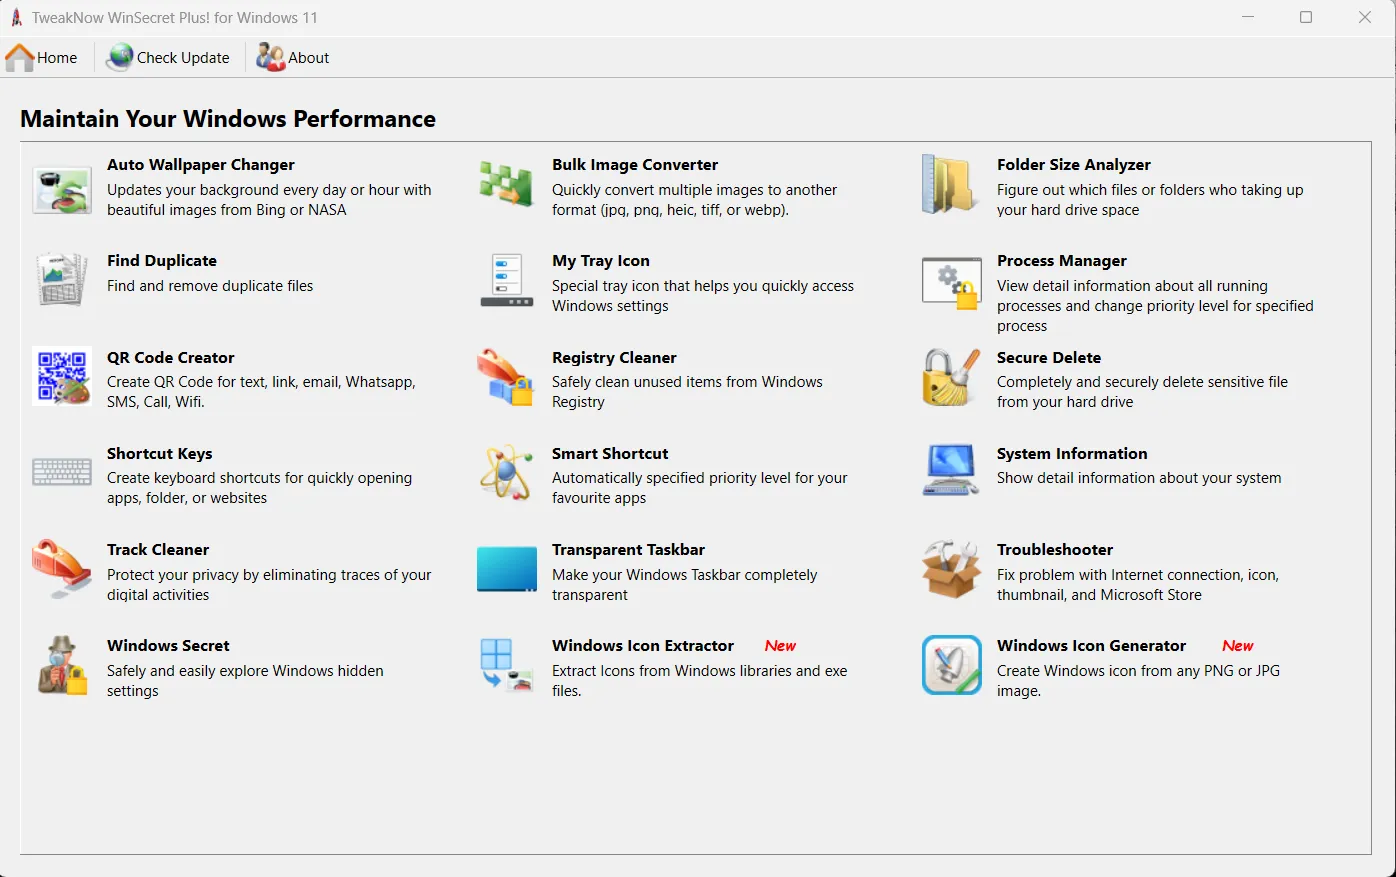Click the System Information title
The height and width of the screenshot is (877, 1396).
1072,454
